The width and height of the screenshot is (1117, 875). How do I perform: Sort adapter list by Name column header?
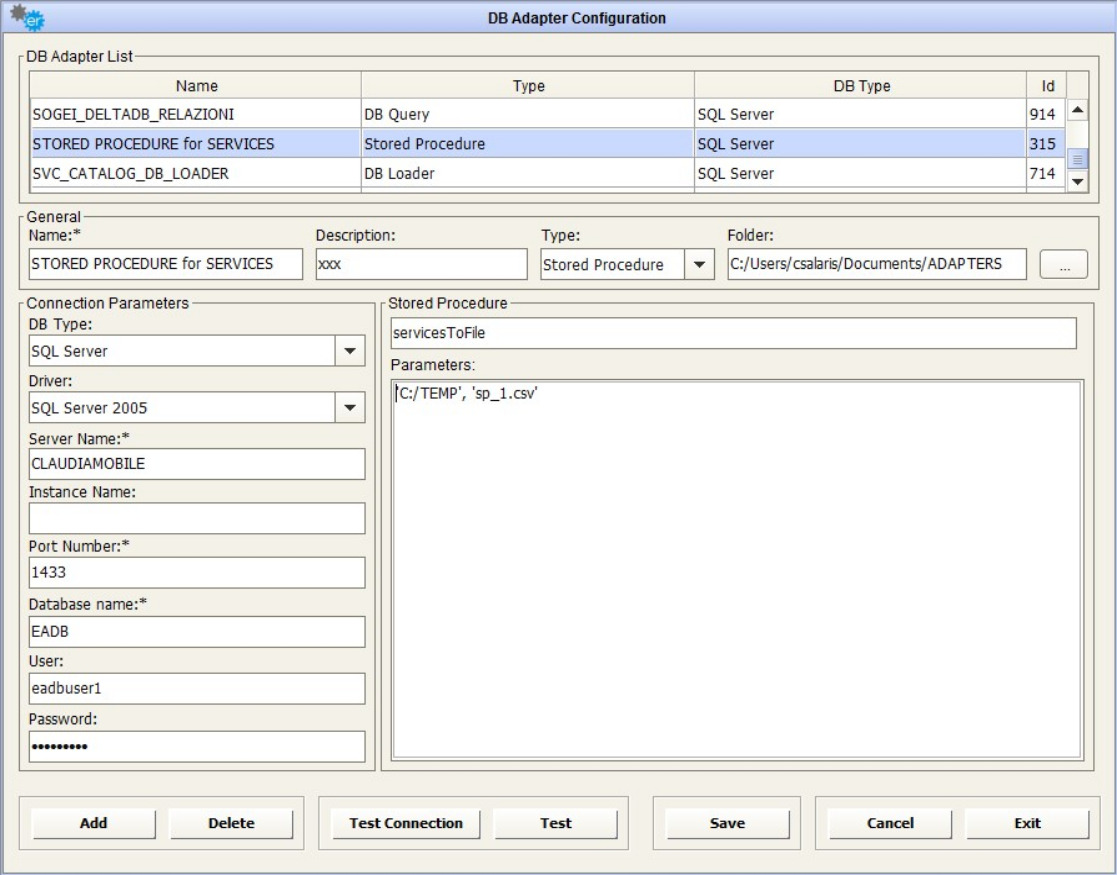(195, 86)
